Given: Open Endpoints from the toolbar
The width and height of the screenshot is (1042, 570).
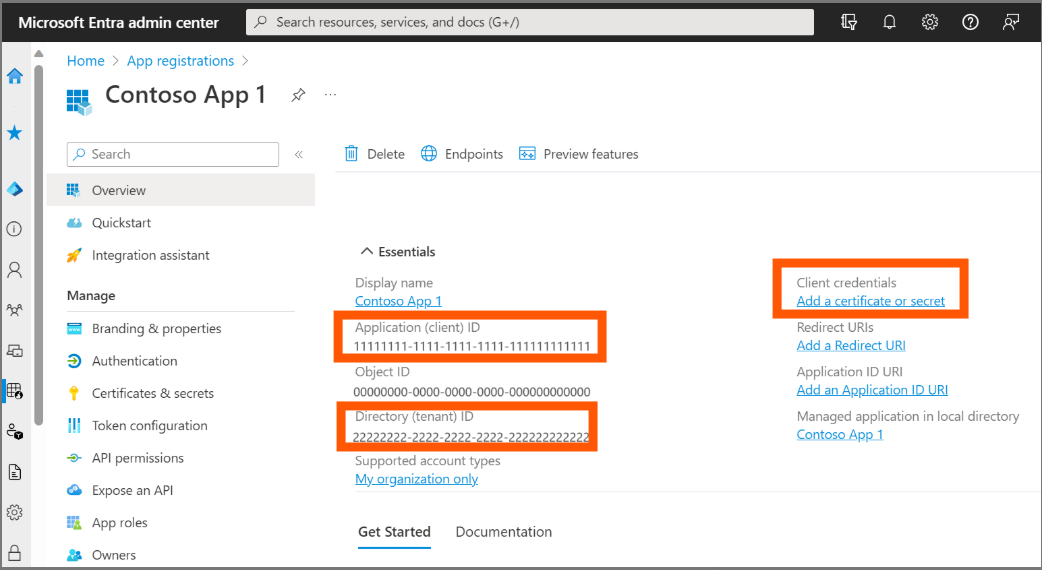Looking at the screenshot, I should [x=462, y=154].
